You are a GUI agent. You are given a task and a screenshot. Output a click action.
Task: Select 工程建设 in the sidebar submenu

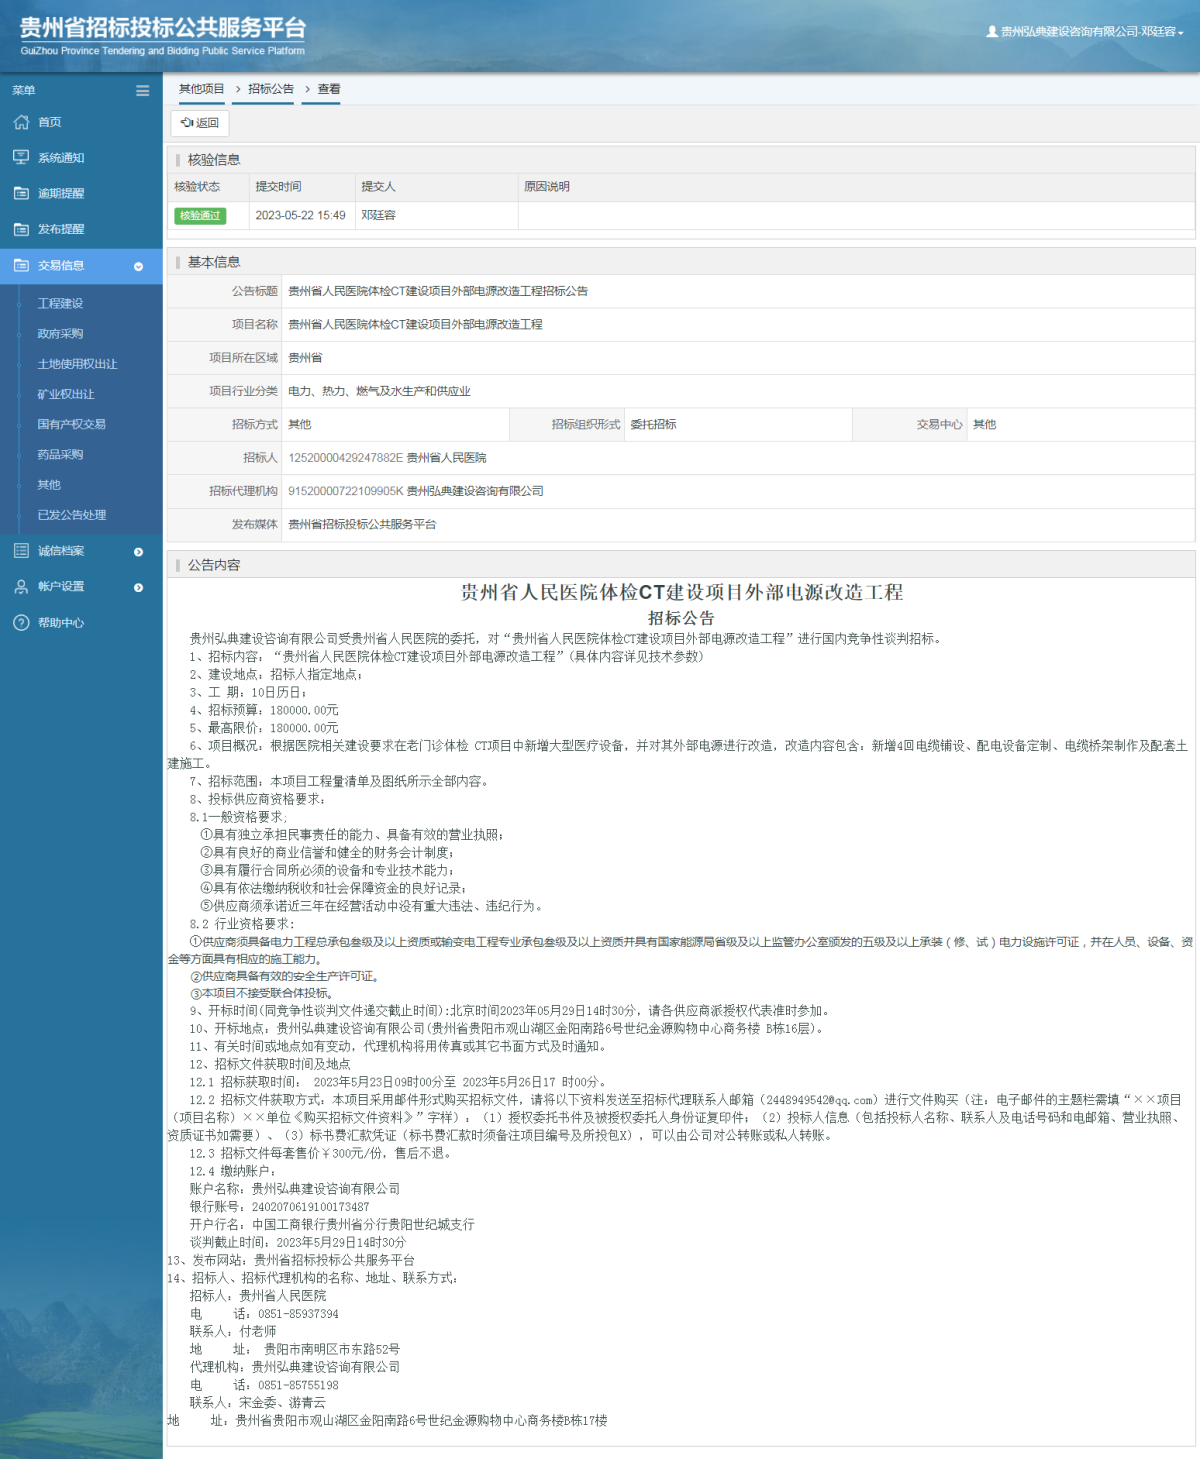coord(62,302)
